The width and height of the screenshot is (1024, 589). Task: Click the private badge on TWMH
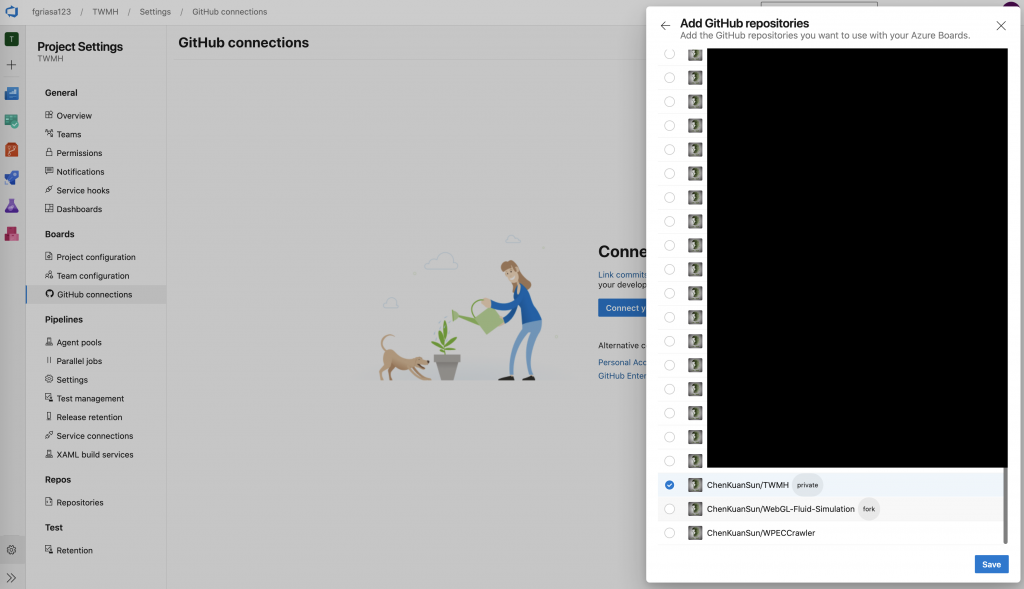click(x=807, y=485)
